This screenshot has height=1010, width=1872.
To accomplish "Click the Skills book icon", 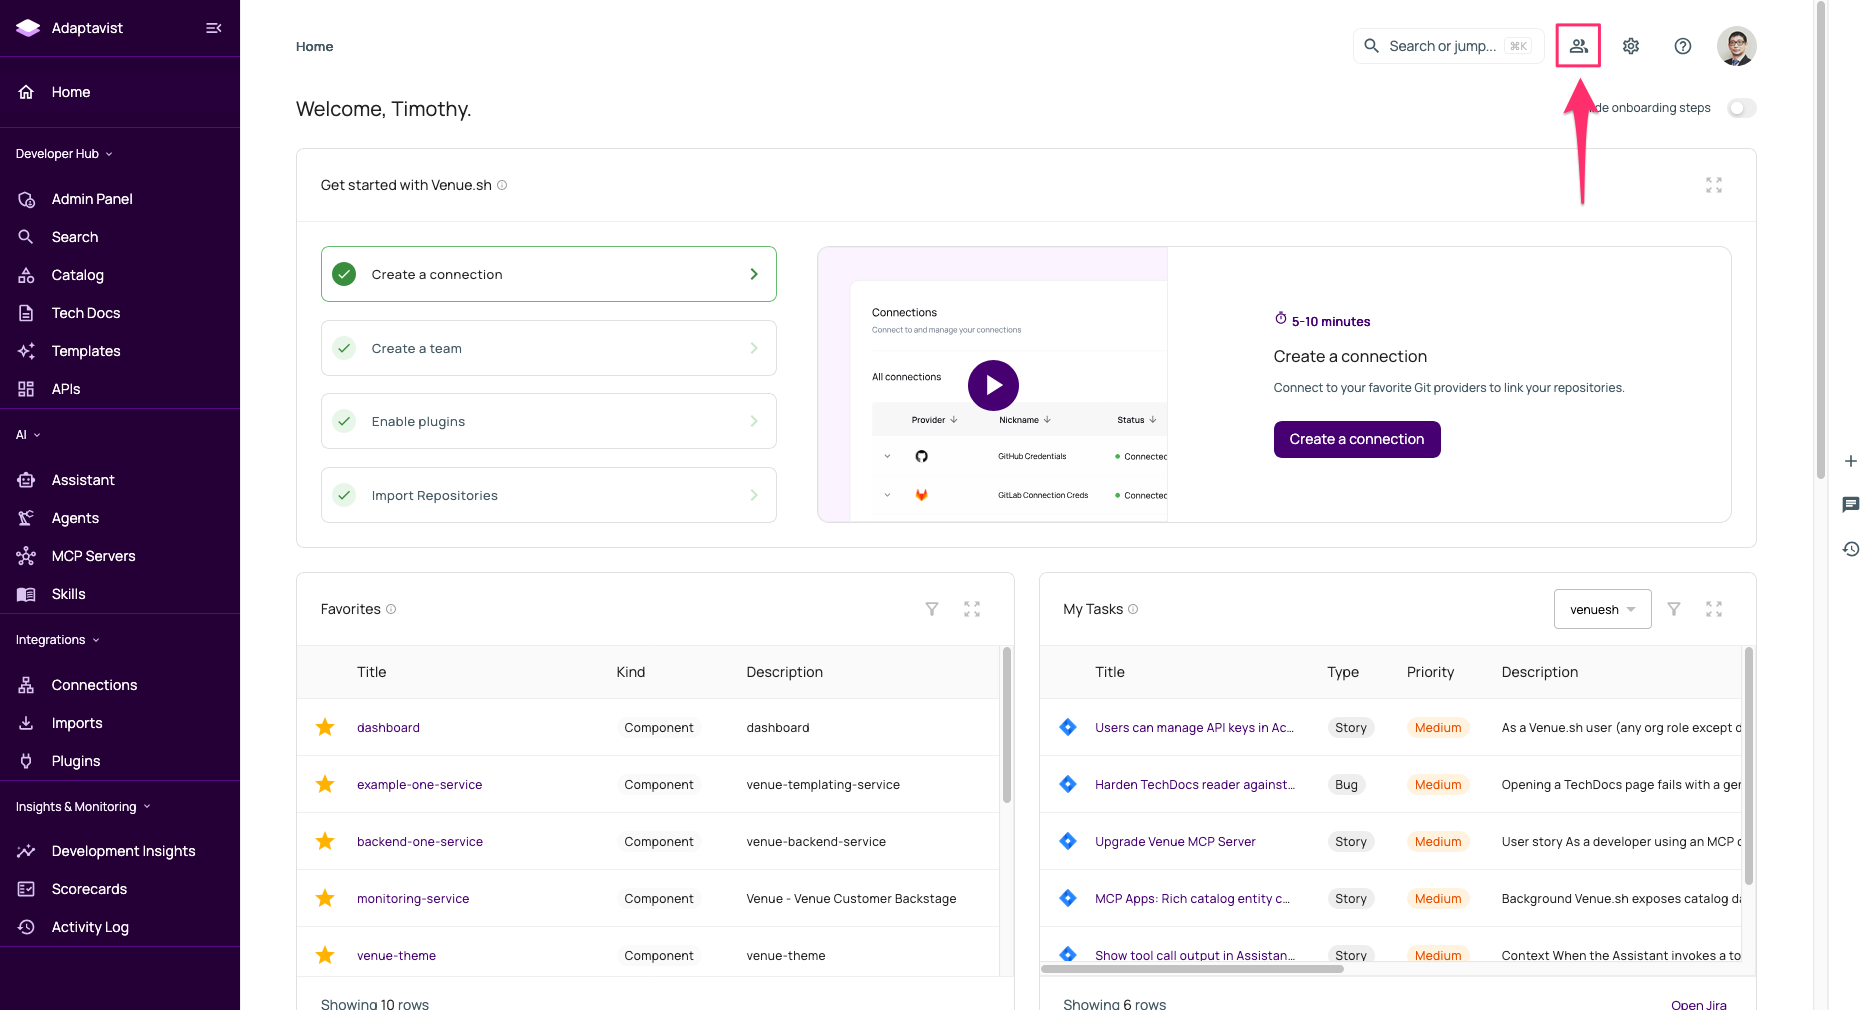I will coord(26,594).
